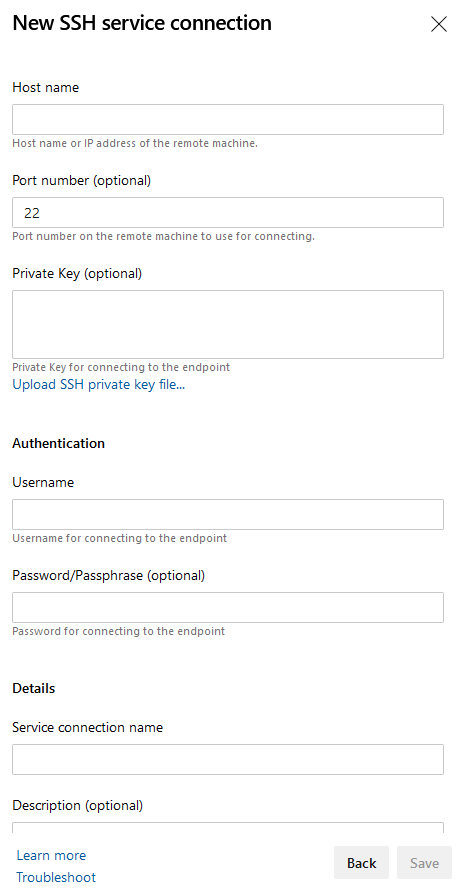
Task: Click the Password/Passphrase input field
Action: (x=228, y=607)
